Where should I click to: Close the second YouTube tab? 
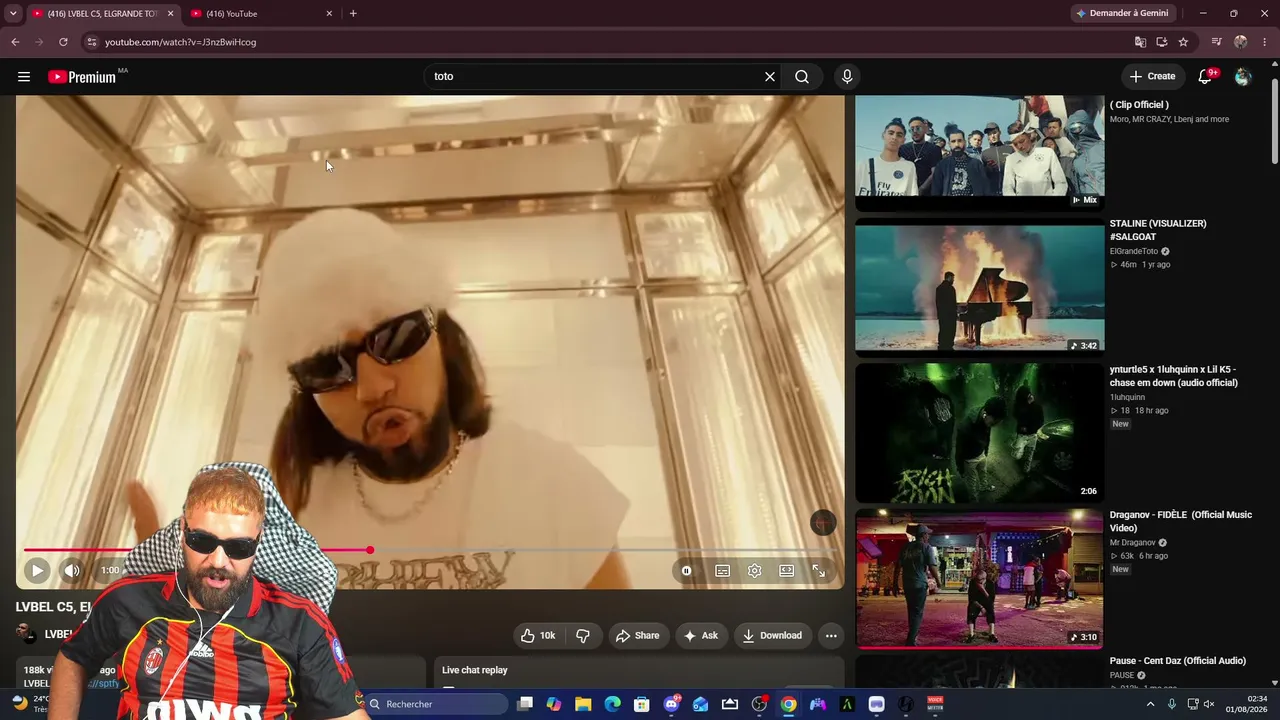click(x=329, y=14)
